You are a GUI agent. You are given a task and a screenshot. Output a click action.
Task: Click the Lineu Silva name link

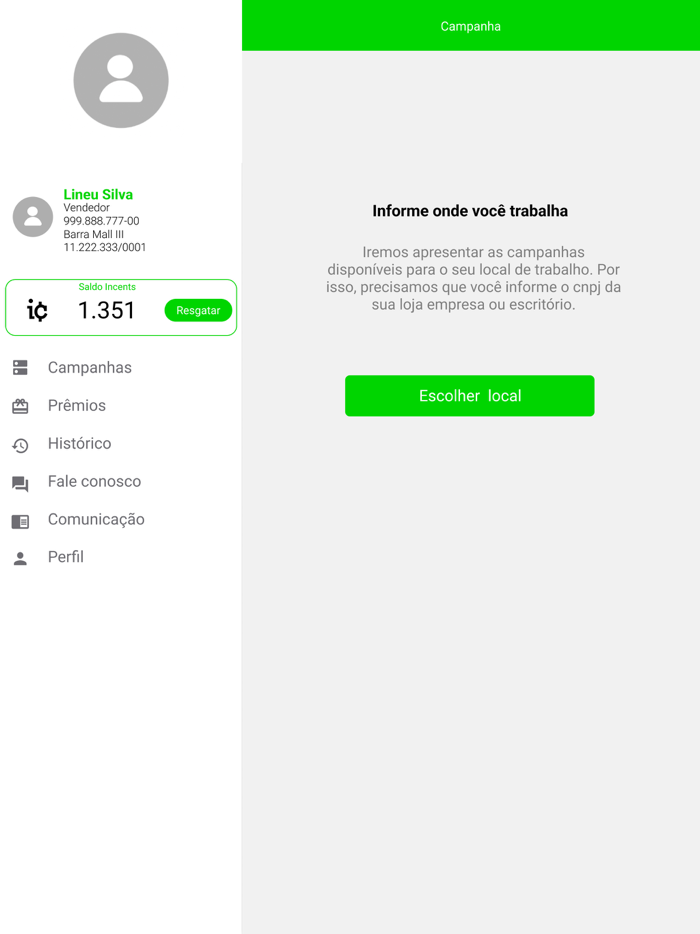click(98, 194)
